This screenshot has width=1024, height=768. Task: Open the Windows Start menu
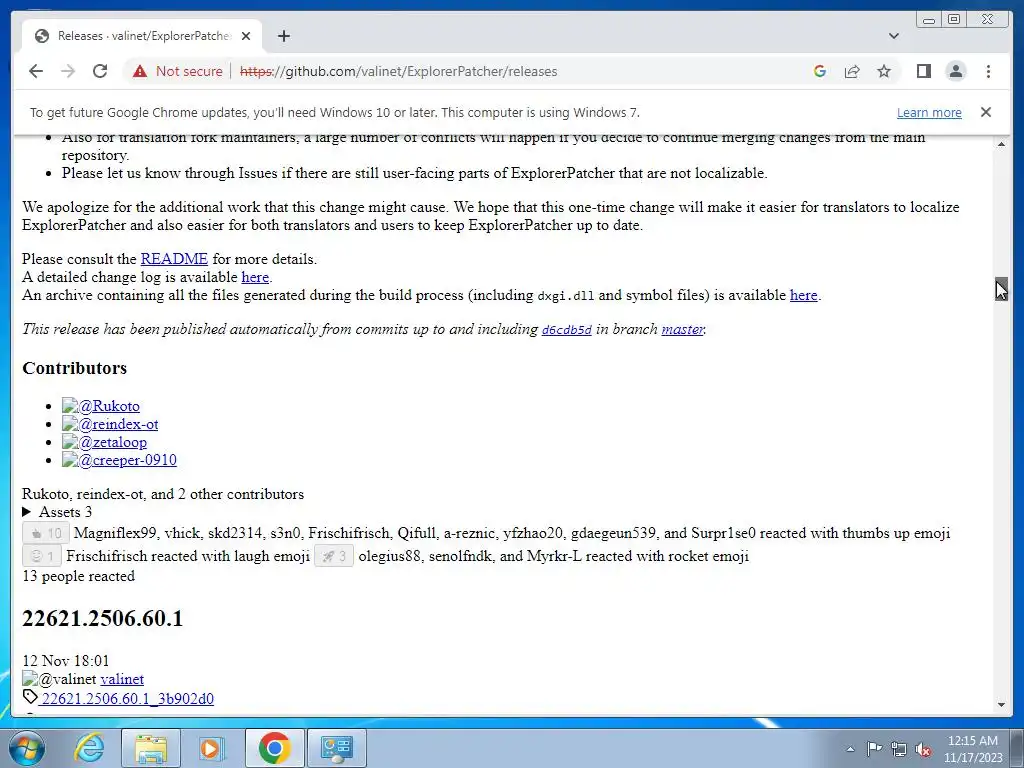(27, 748)
